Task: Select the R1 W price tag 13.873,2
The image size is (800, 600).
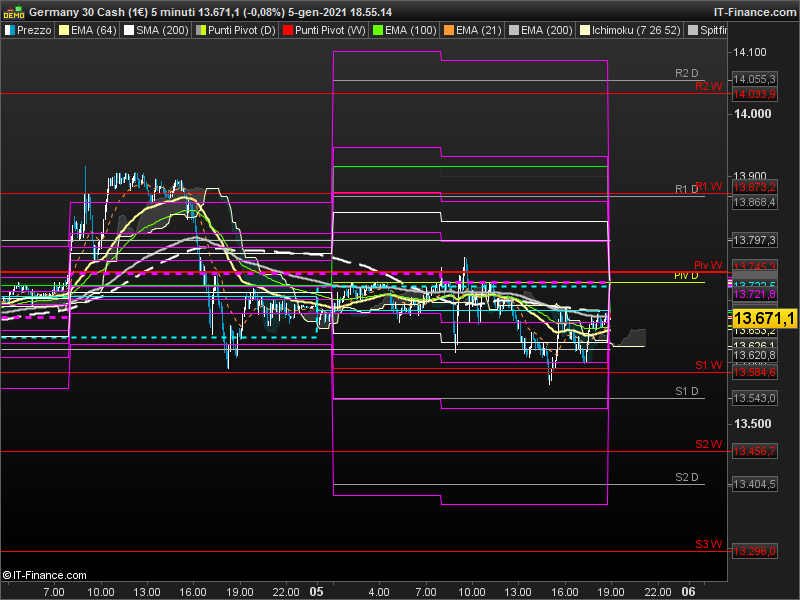Action: click(755, 187)
